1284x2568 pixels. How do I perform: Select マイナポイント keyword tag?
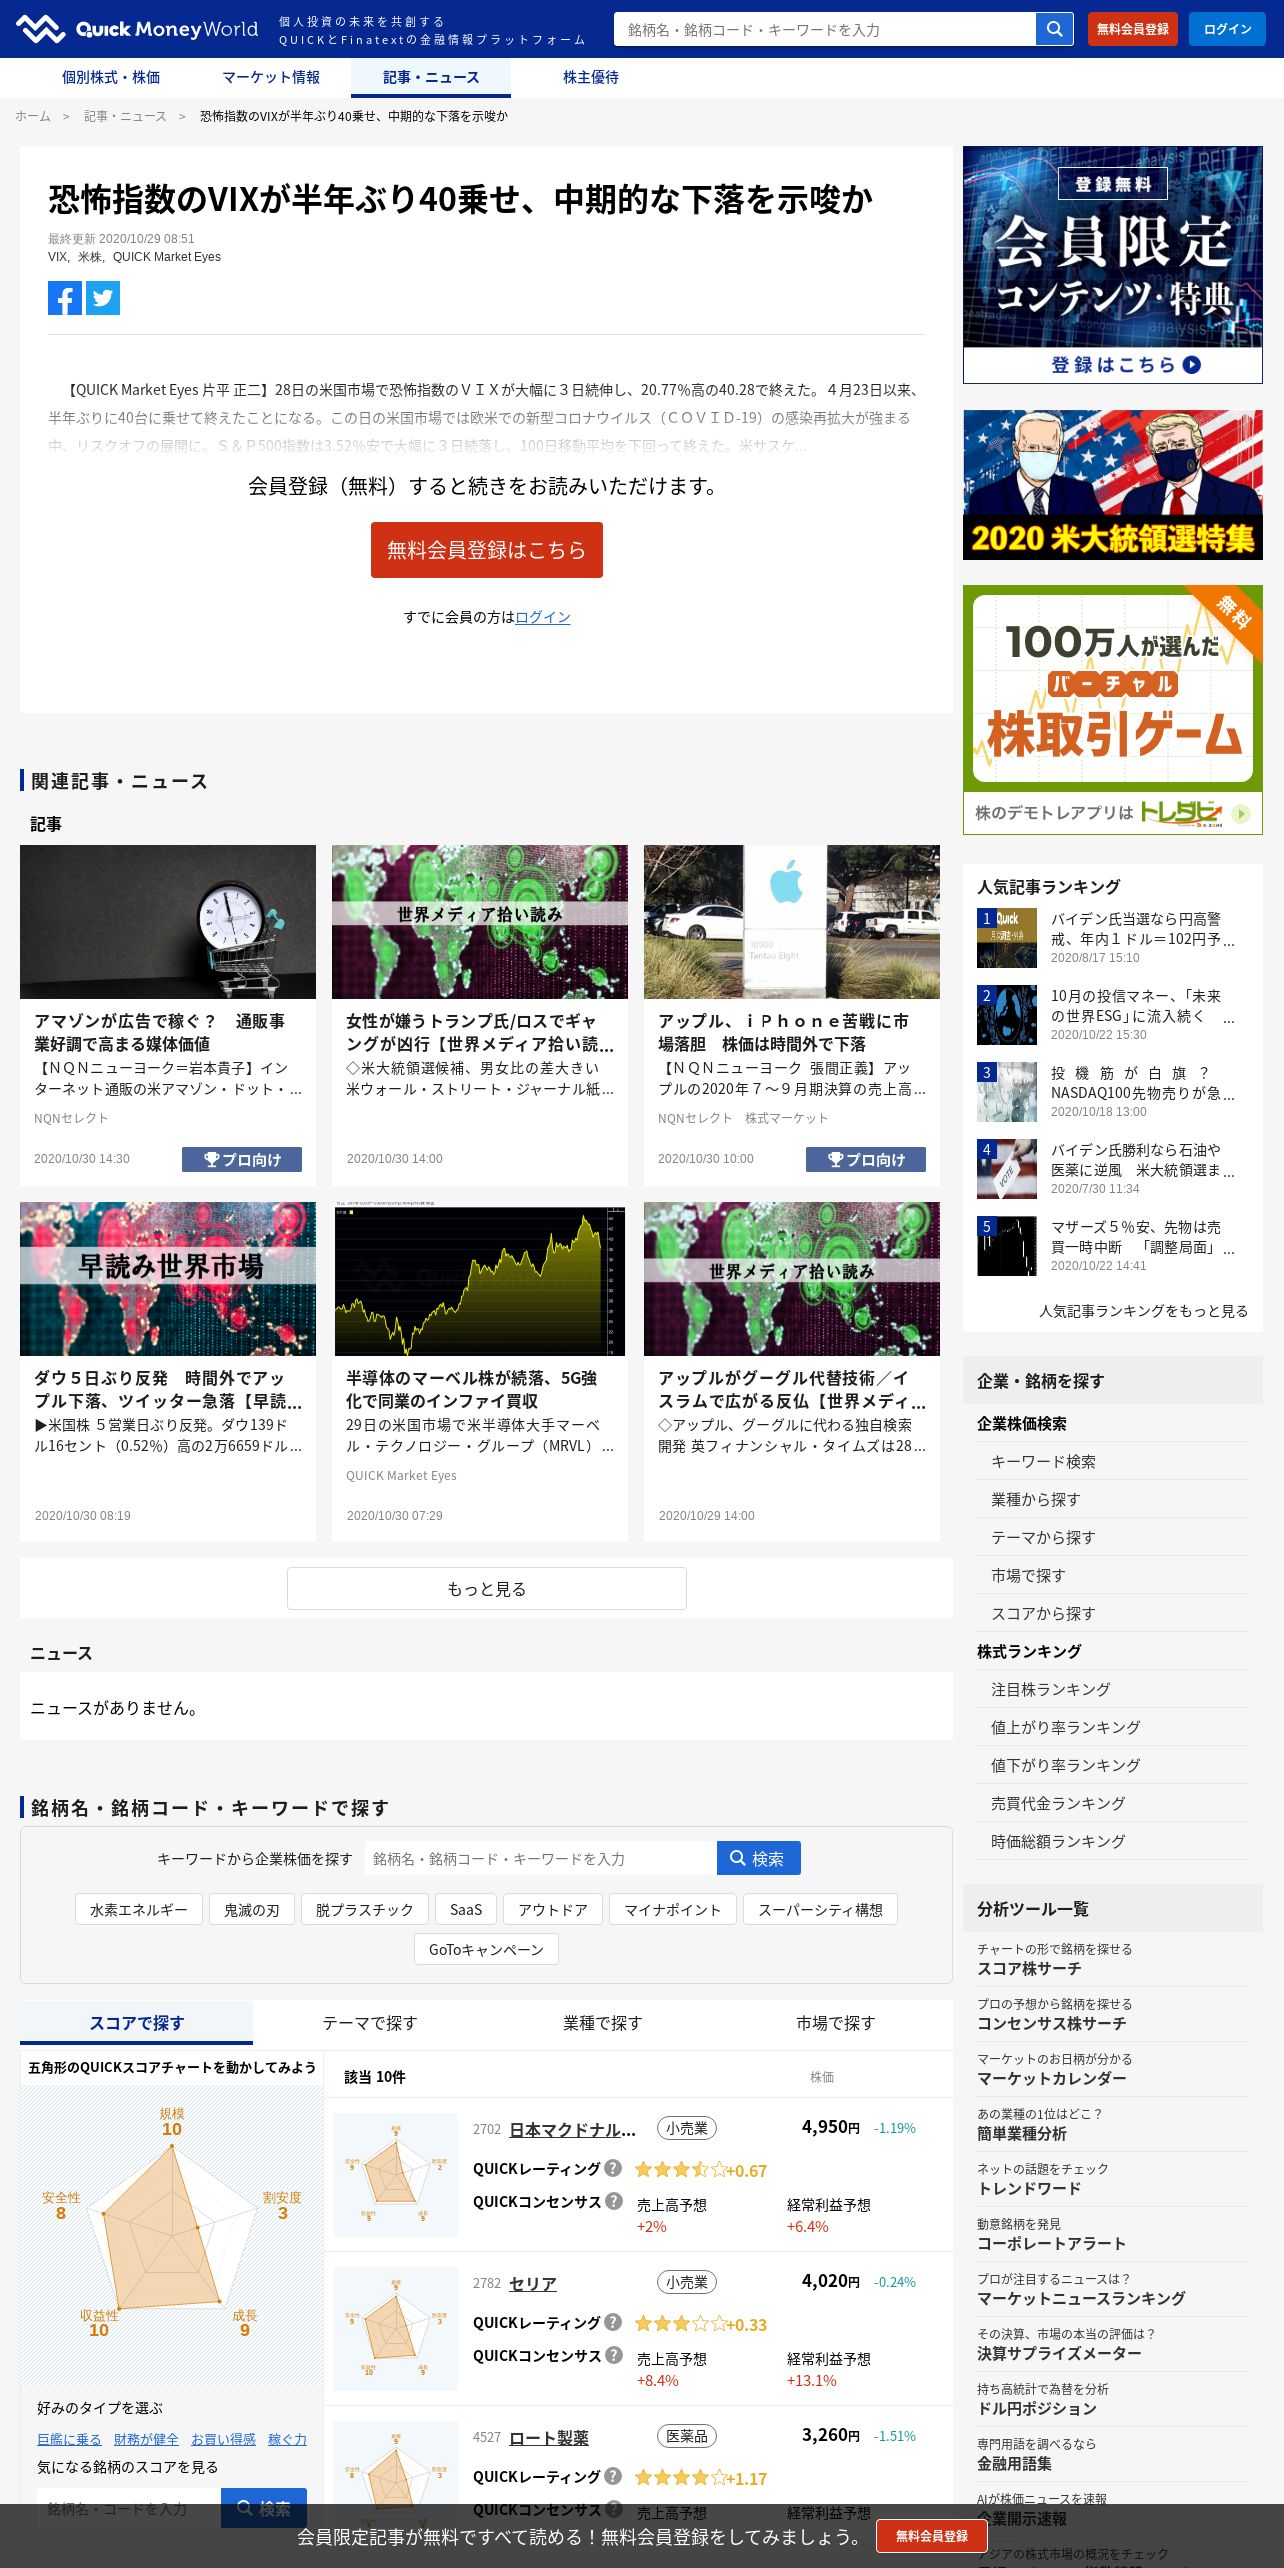(673, 1909)
